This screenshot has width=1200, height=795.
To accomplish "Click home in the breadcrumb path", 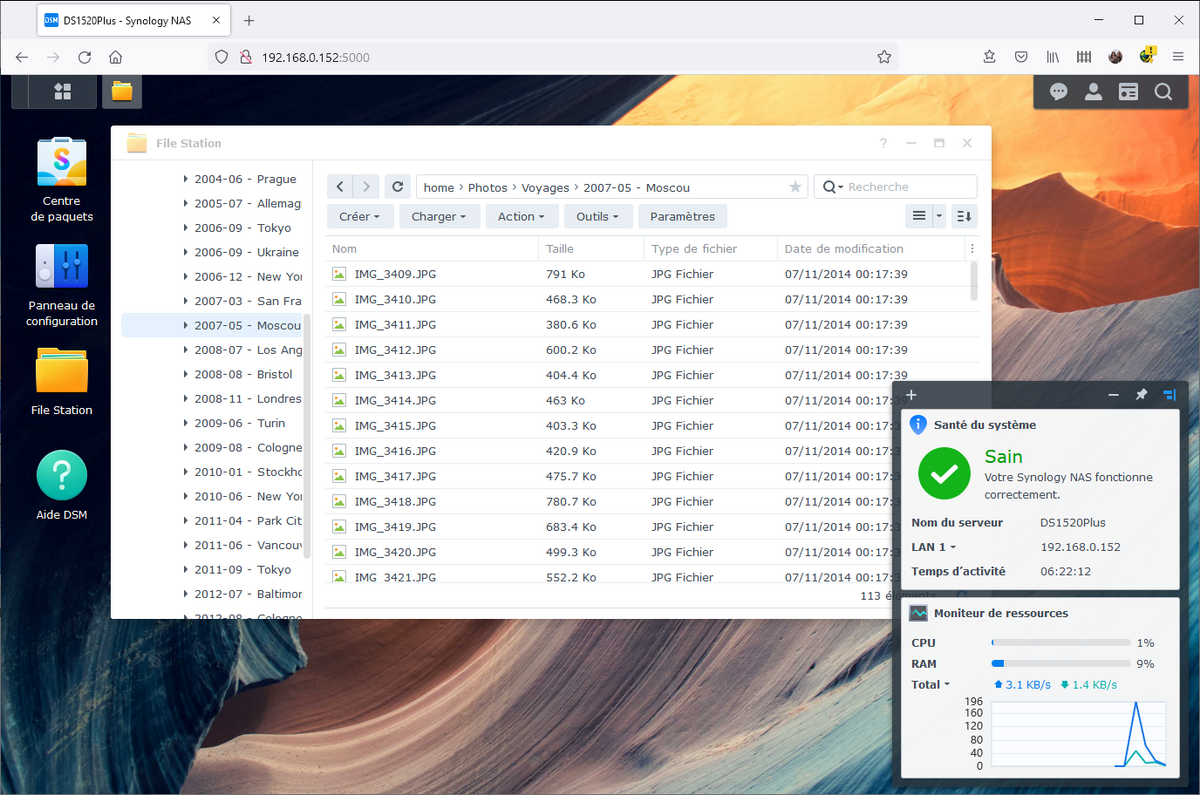I will 439,187.
